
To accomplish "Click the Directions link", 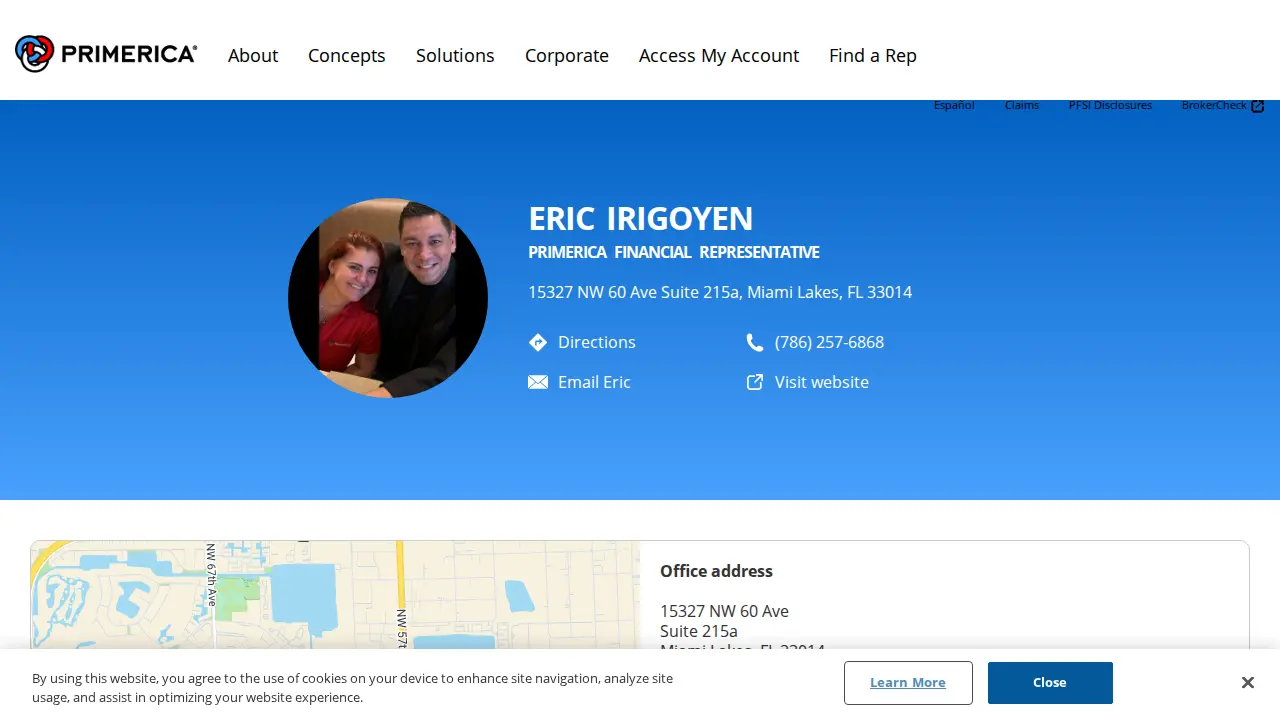I will [x=597, y=342].
